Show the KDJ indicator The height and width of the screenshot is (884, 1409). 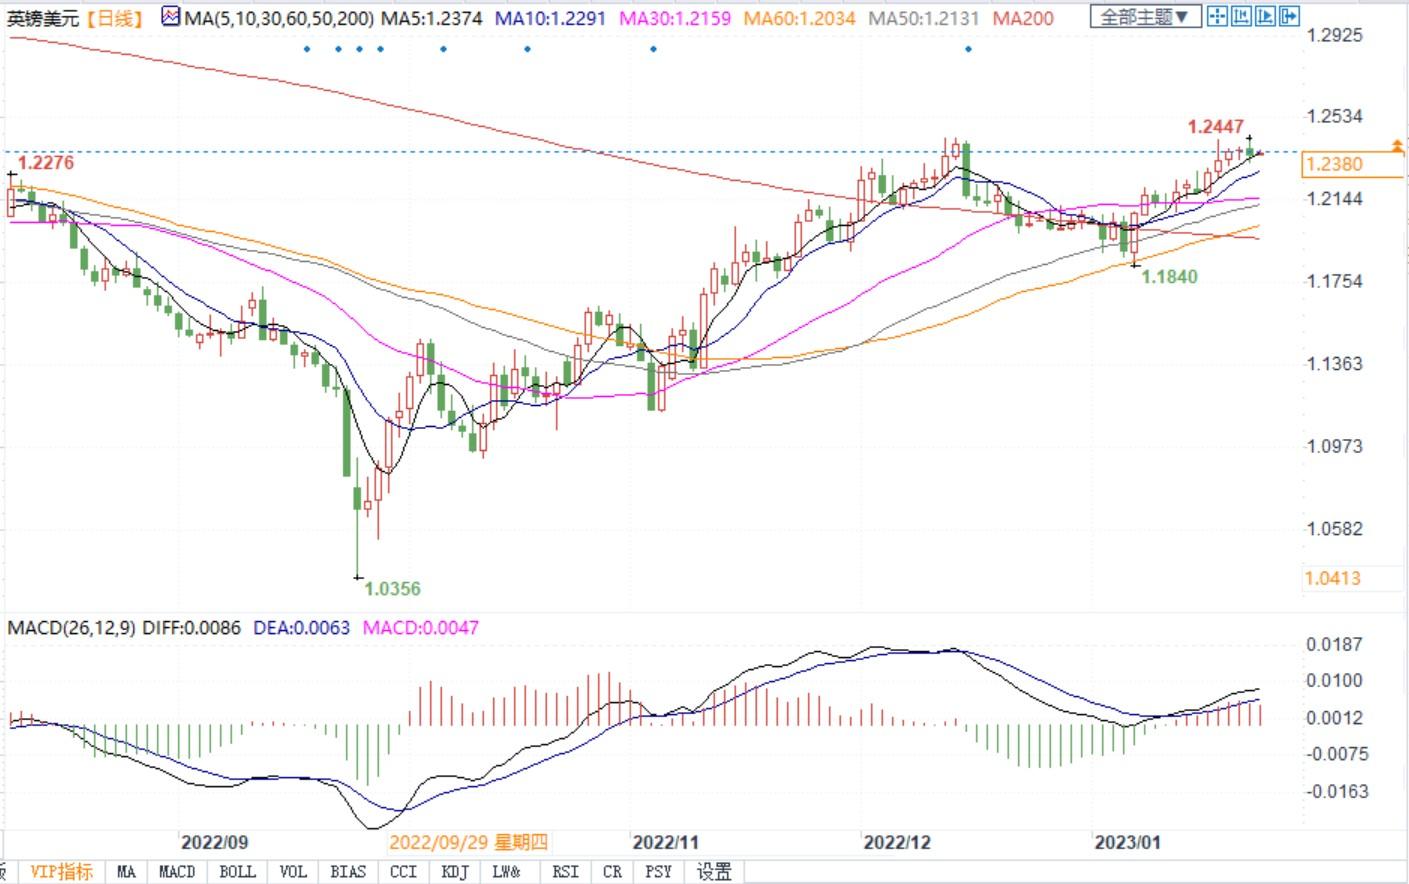click(454, 872)
